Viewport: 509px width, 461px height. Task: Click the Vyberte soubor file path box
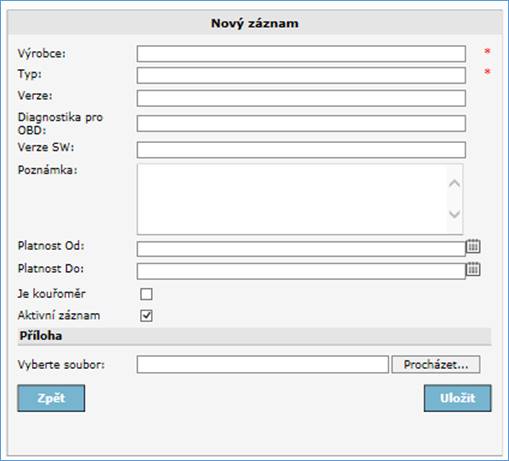[262, 364]
